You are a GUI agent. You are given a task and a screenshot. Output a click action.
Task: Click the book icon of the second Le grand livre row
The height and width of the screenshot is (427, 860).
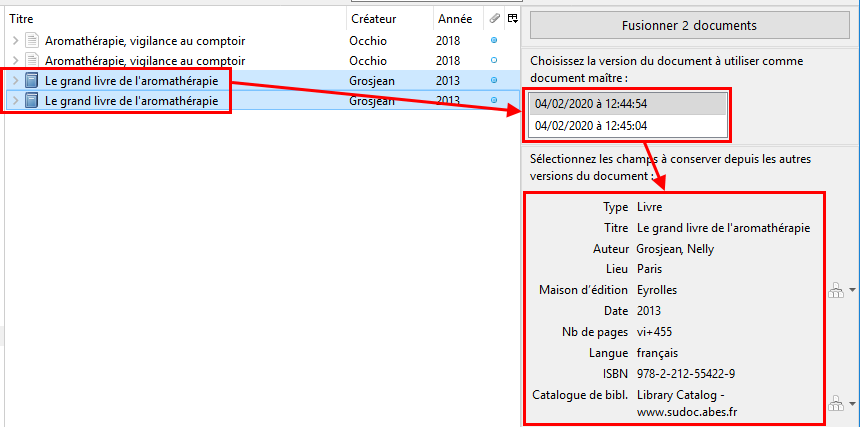[x=32, y=100]
